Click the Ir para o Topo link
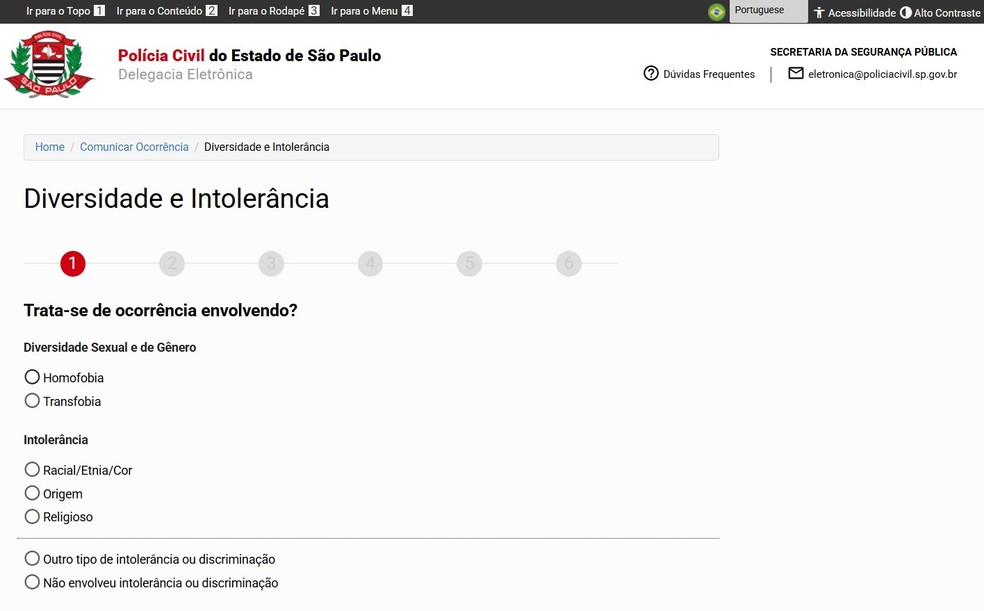This screenshot has width=984, height=611. [x=65, y=11]
